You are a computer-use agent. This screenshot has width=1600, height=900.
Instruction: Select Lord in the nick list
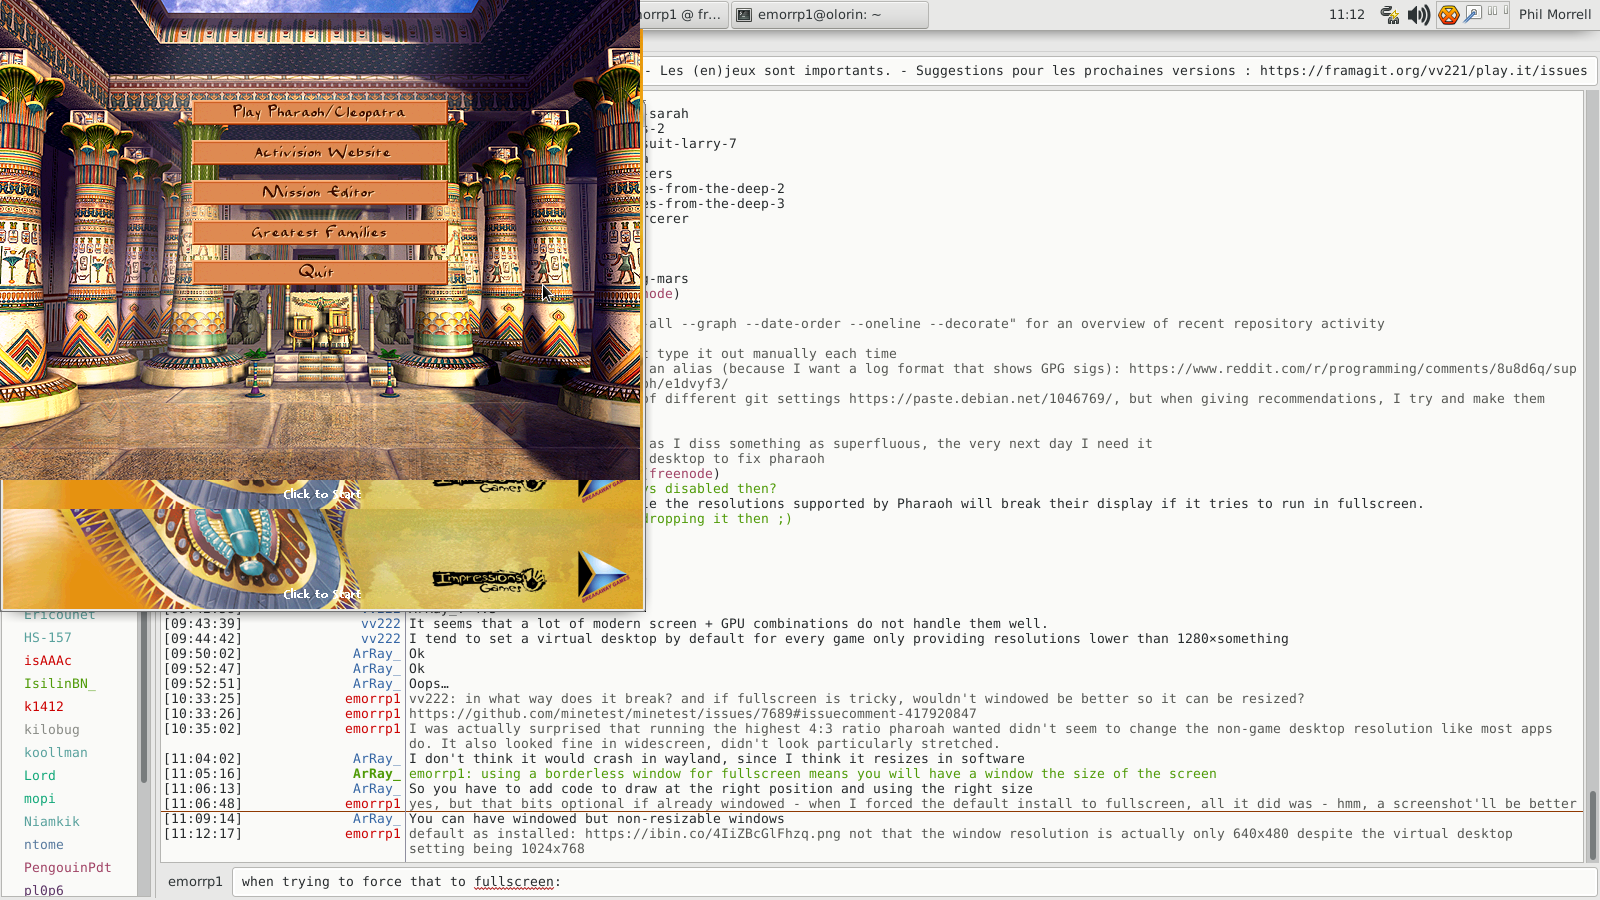coord(40,776)
